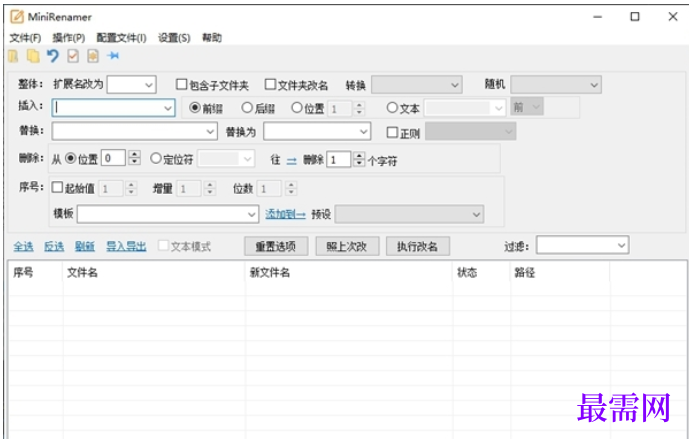Open the 文件(F) menu
This screenshot has height=439, width=689.
(x=25, y=38)
